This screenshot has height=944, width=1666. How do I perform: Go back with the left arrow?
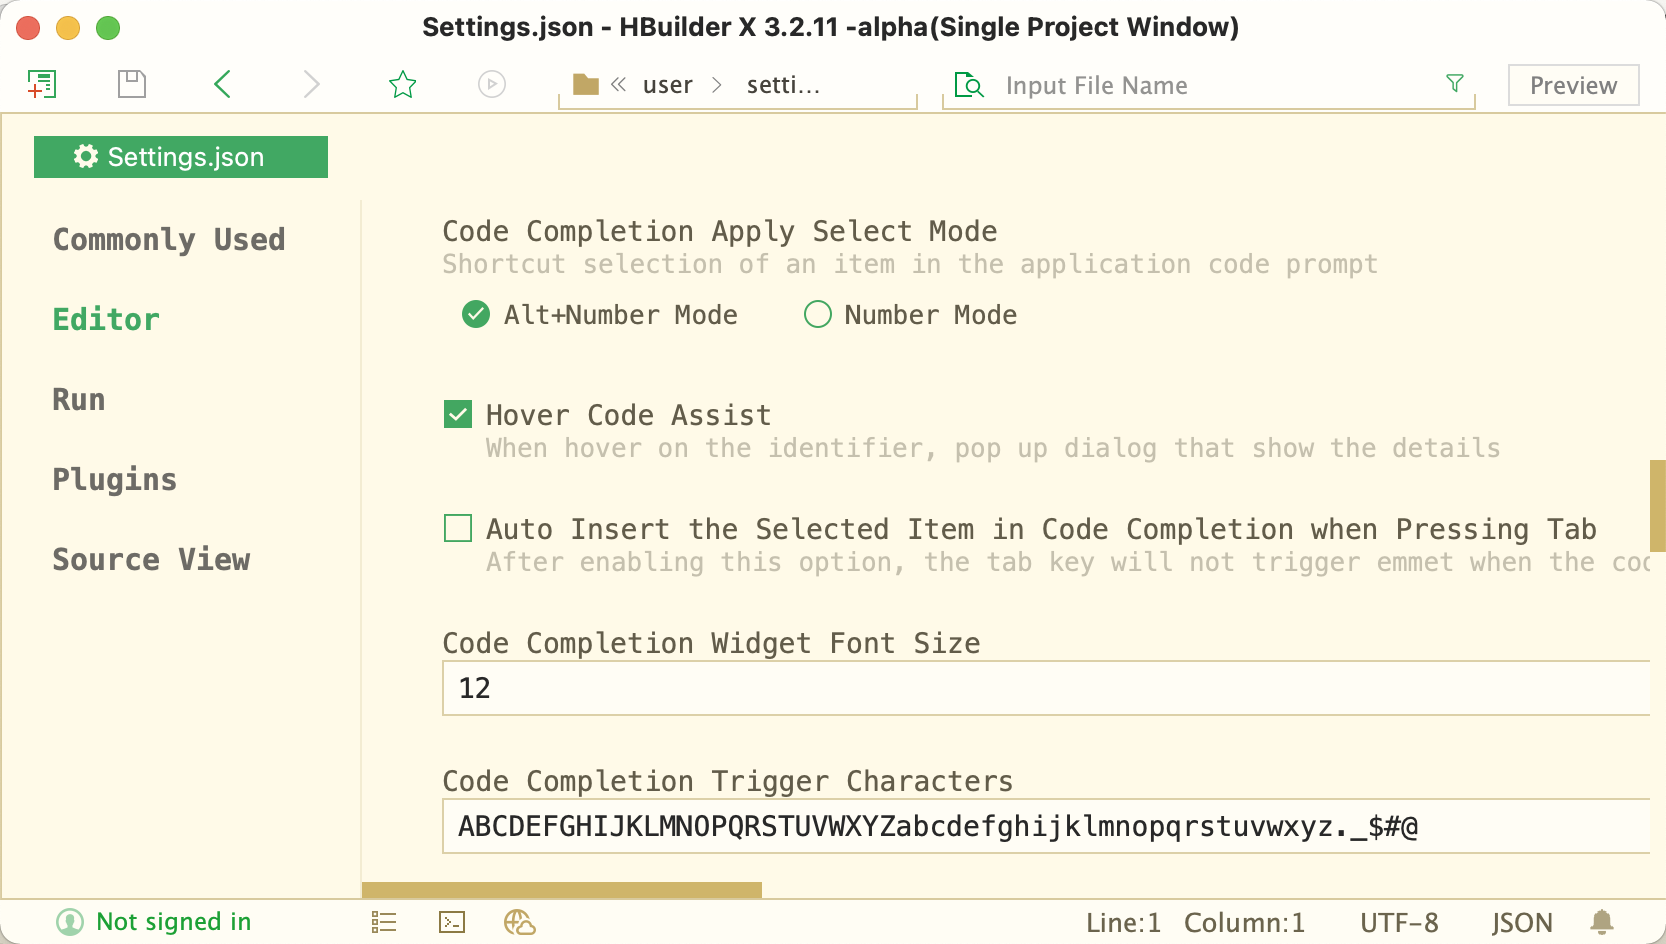(x=222, y=84)
